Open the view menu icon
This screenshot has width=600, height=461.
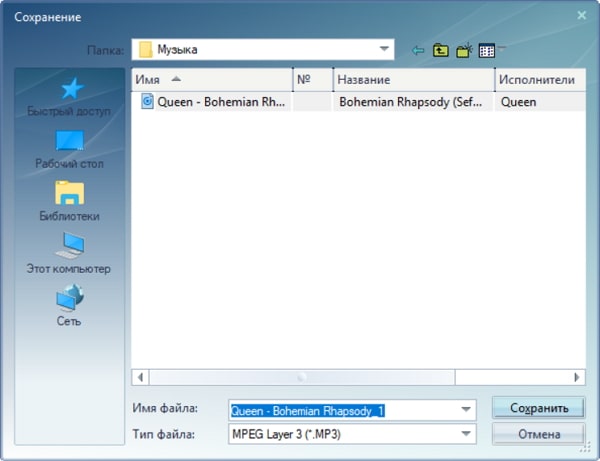click(x=487, y=50)
